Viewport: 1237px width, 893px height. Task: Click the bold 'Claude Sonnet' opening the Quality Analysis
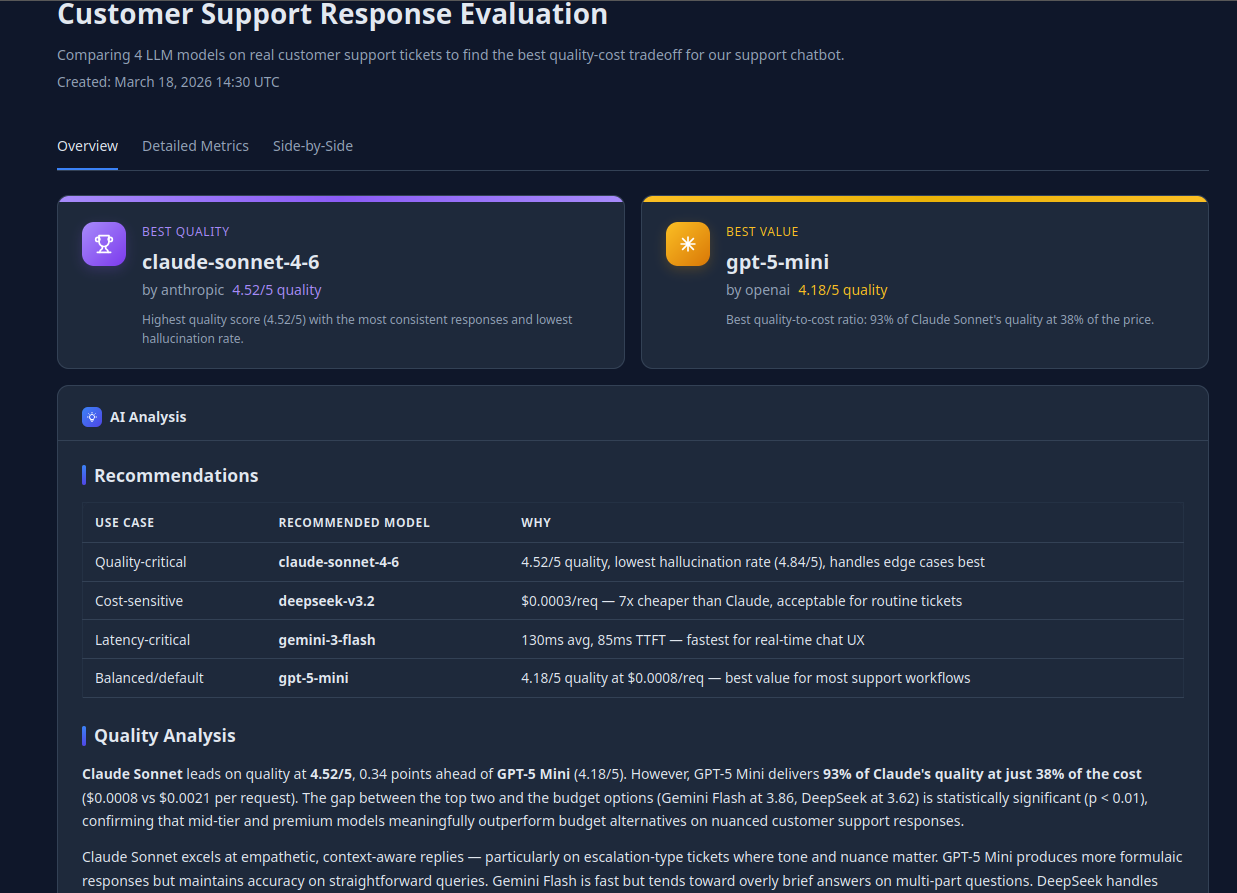coord(132,774)
